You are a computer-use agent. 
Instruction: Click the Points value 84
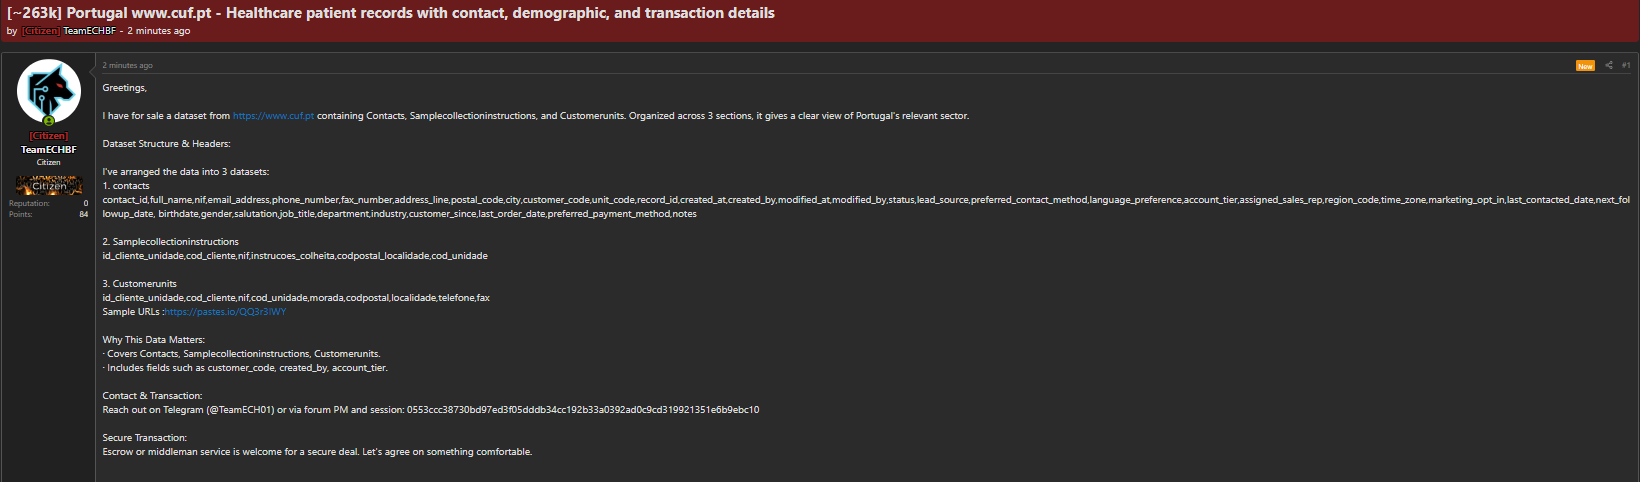click(x=84, y=214)
